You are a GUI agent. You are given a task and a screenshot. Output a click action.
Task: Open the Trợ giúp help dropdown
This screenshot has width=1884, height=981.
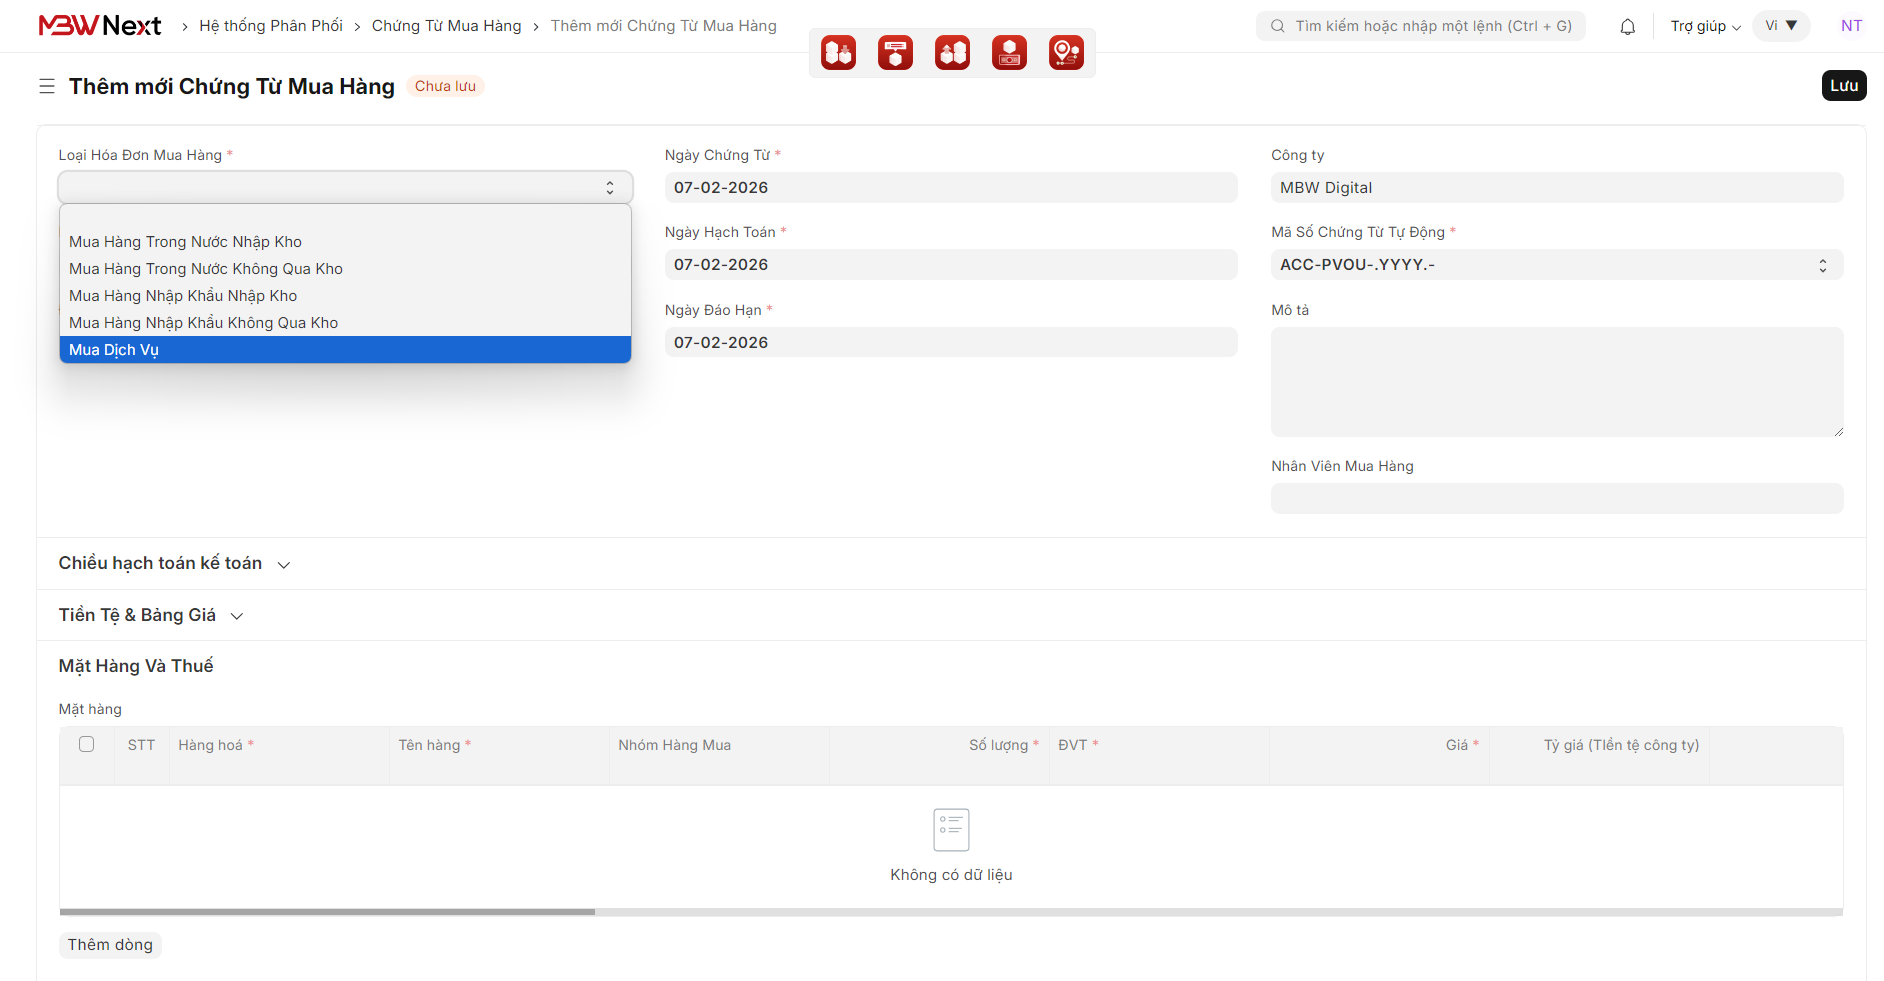1704,27
